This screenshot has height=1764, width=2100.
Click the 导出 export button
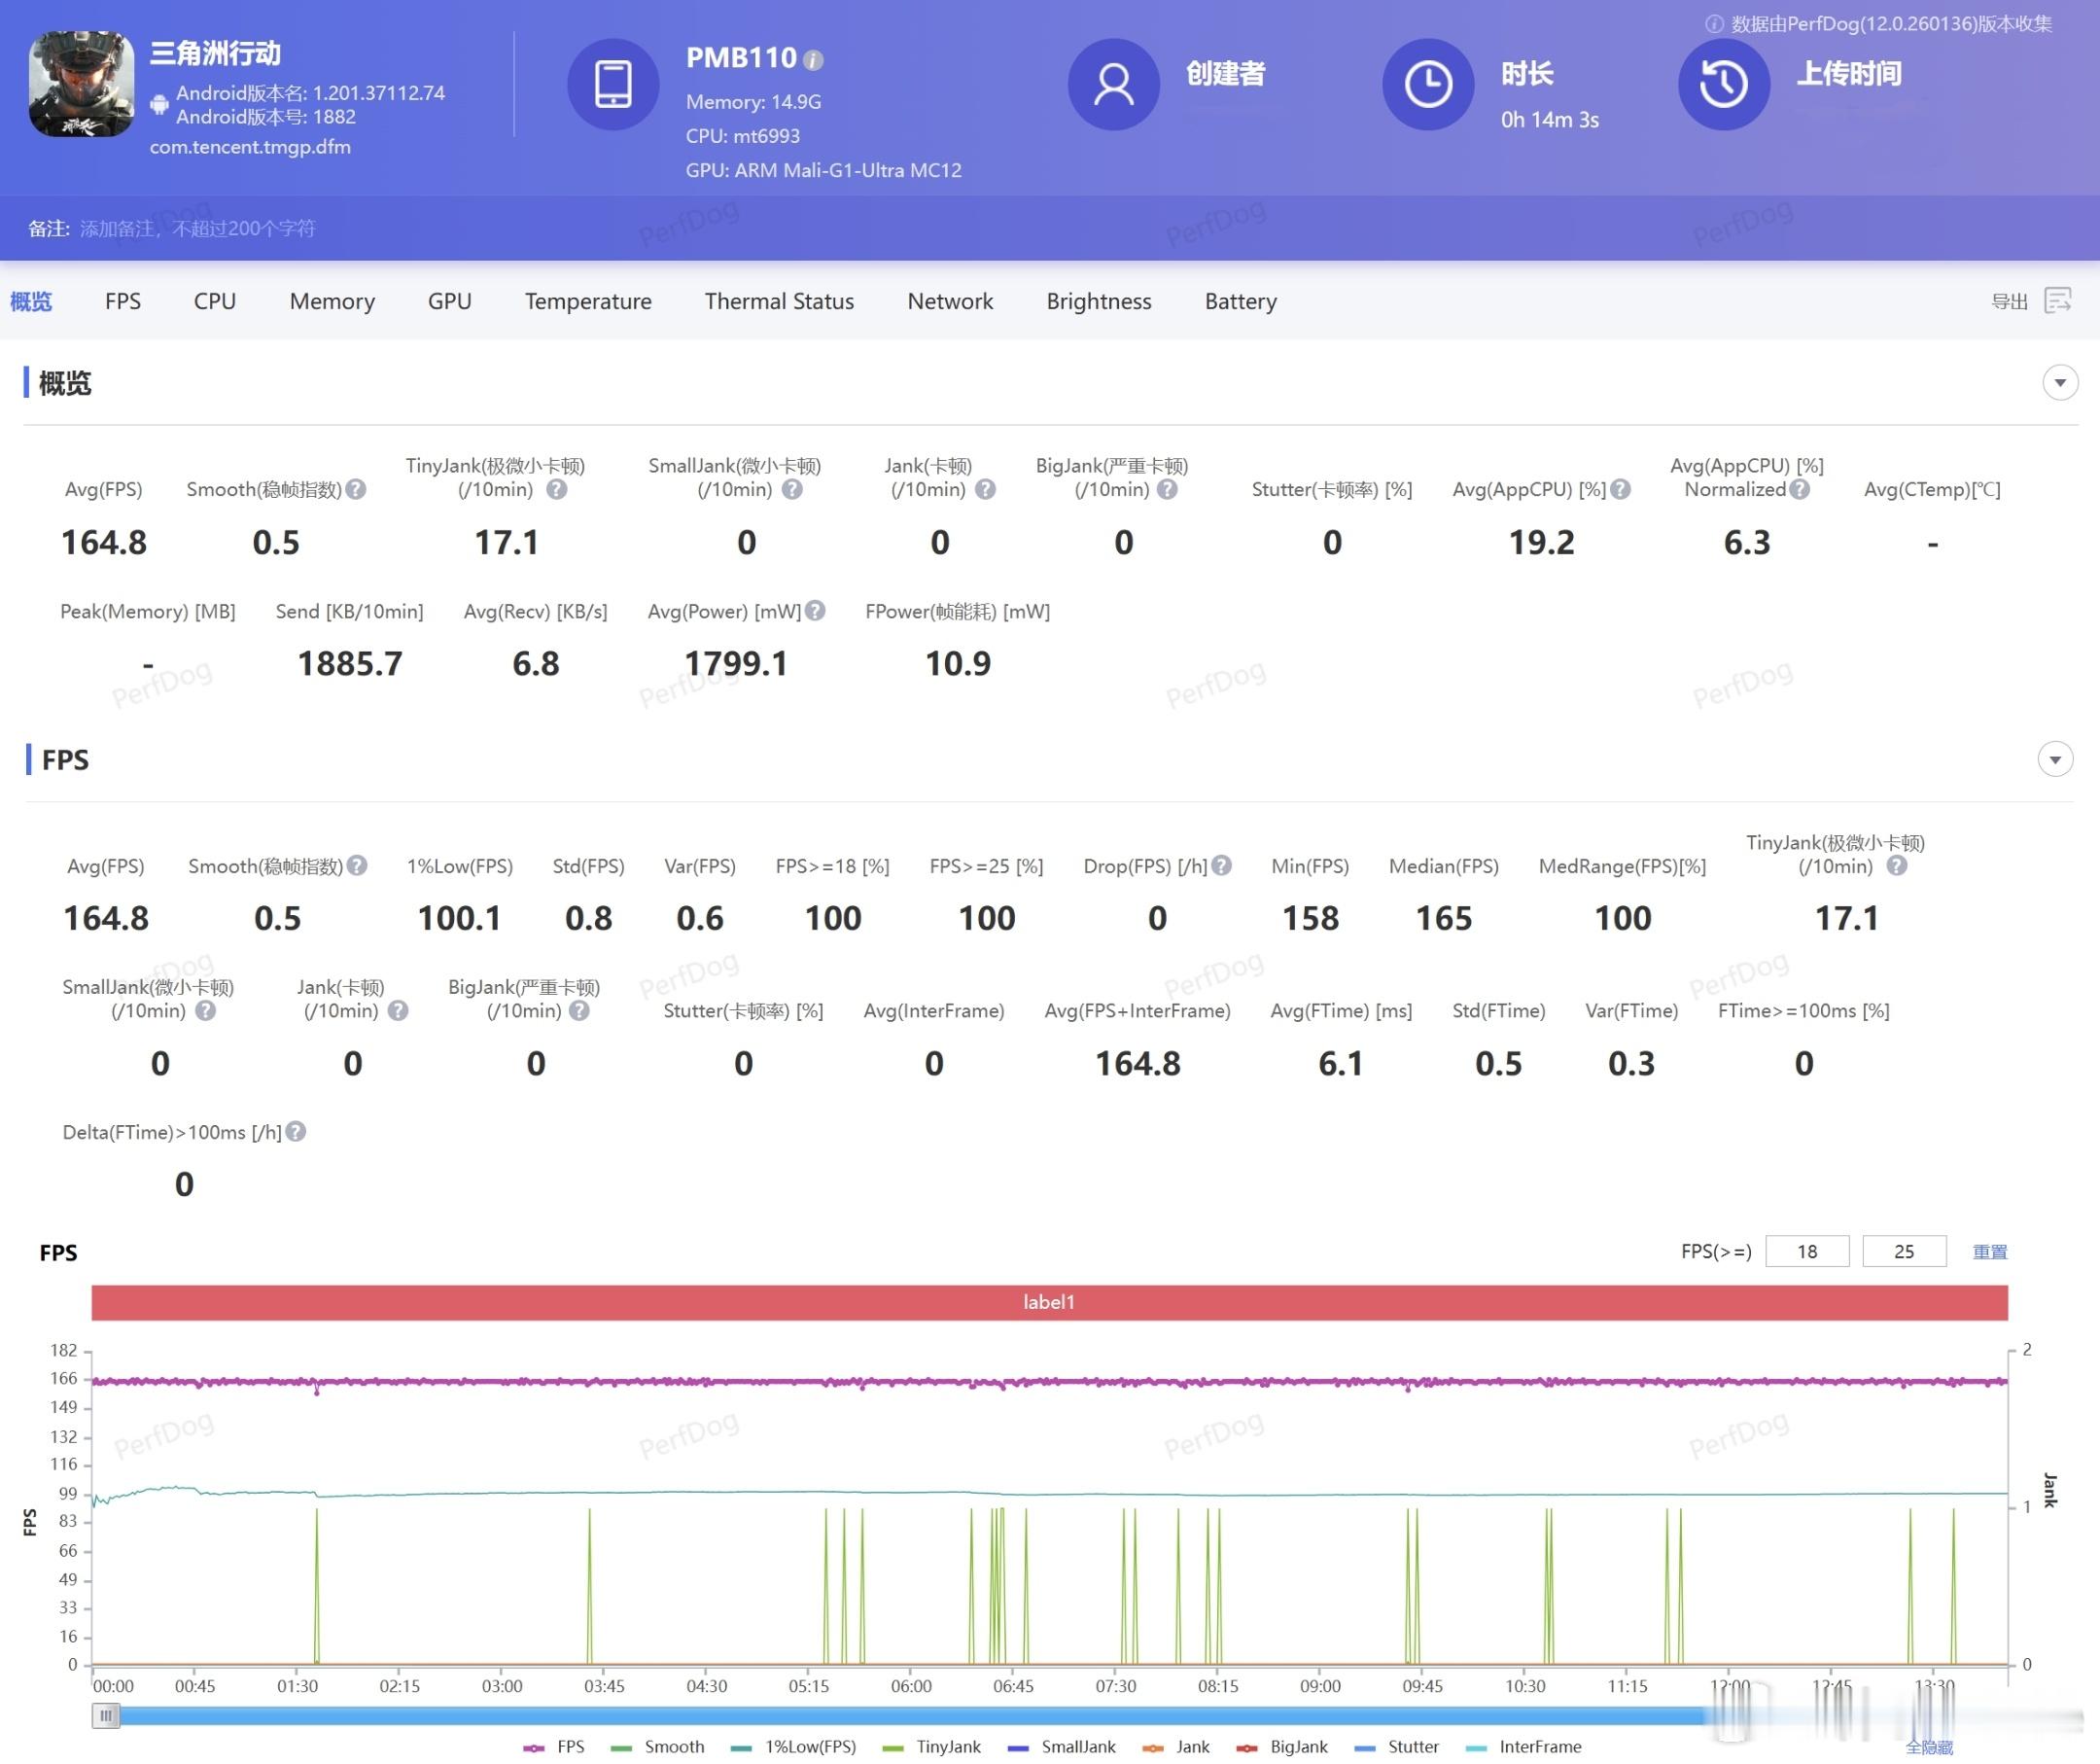click(2008, 301)
